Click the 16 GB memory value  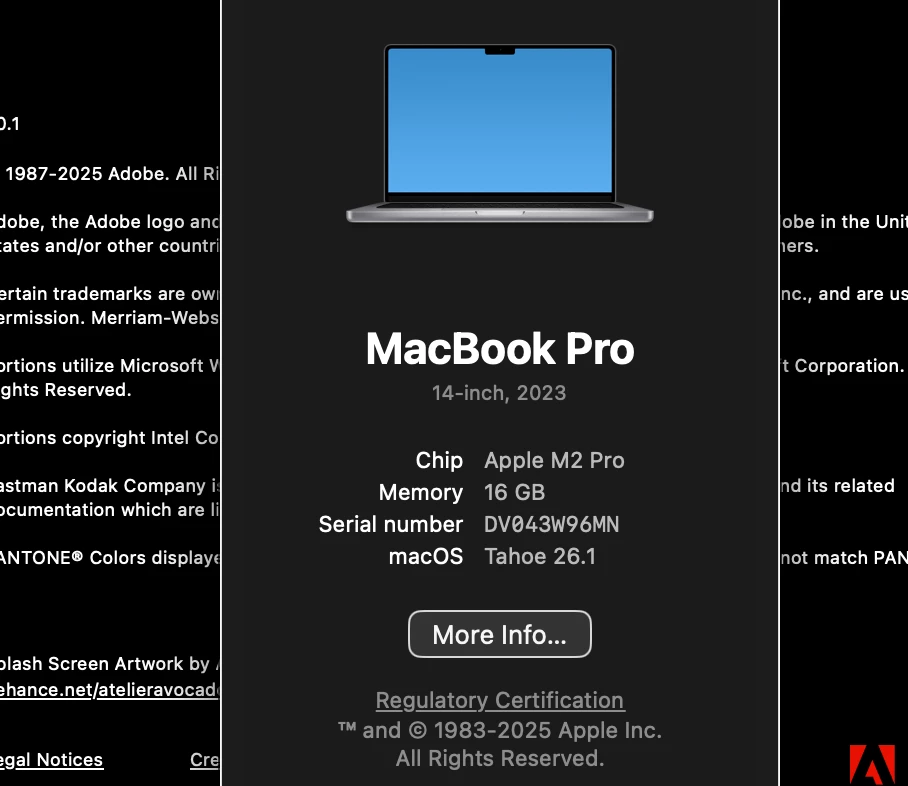[x=515, y=492]
